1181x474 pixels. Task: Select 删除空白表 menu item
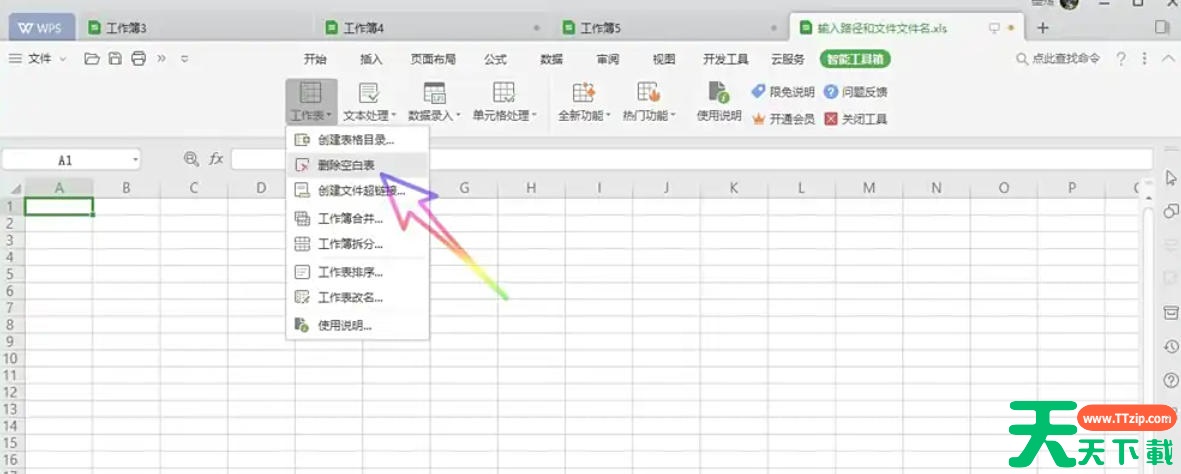357,164
